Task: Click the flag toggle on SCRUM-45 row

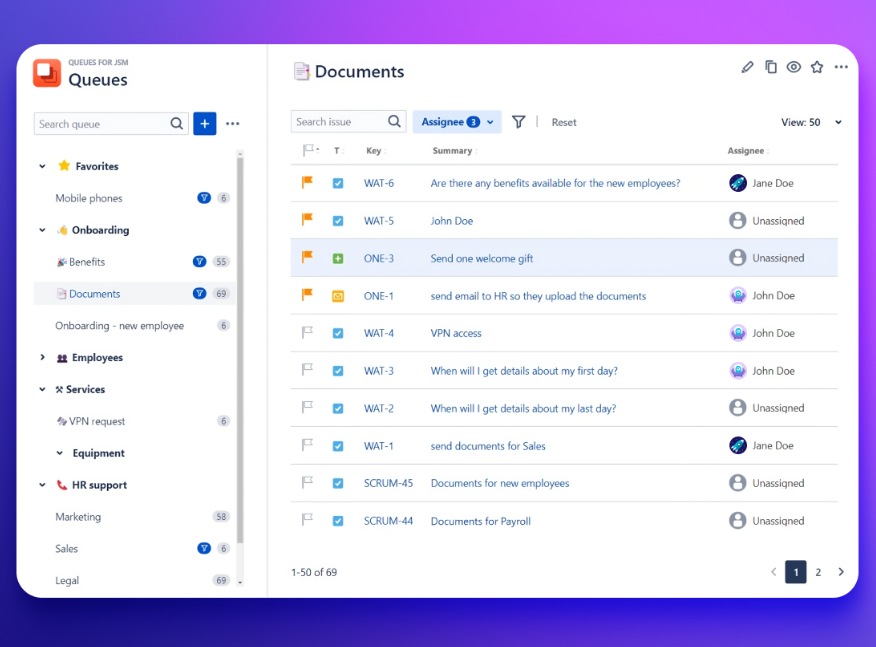Action: pos(307,482)
